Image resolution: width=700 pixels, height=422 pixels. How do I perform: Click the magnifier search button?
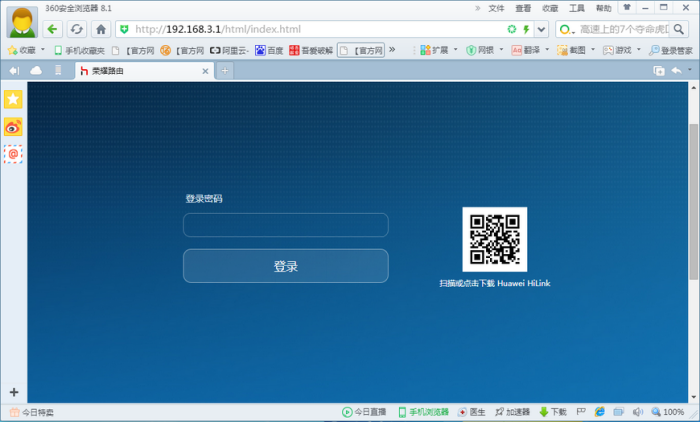679,29
